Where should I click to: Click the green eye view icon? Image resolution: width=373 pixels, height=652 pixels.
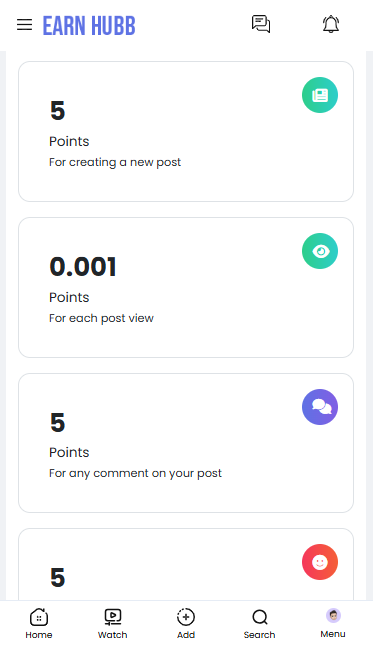pos(320,251)
